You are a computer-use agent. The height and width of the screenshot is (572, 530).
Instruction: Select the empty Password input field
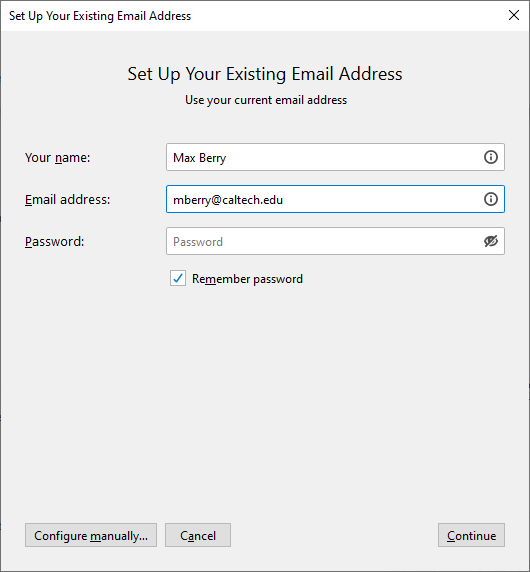point(335,241)
